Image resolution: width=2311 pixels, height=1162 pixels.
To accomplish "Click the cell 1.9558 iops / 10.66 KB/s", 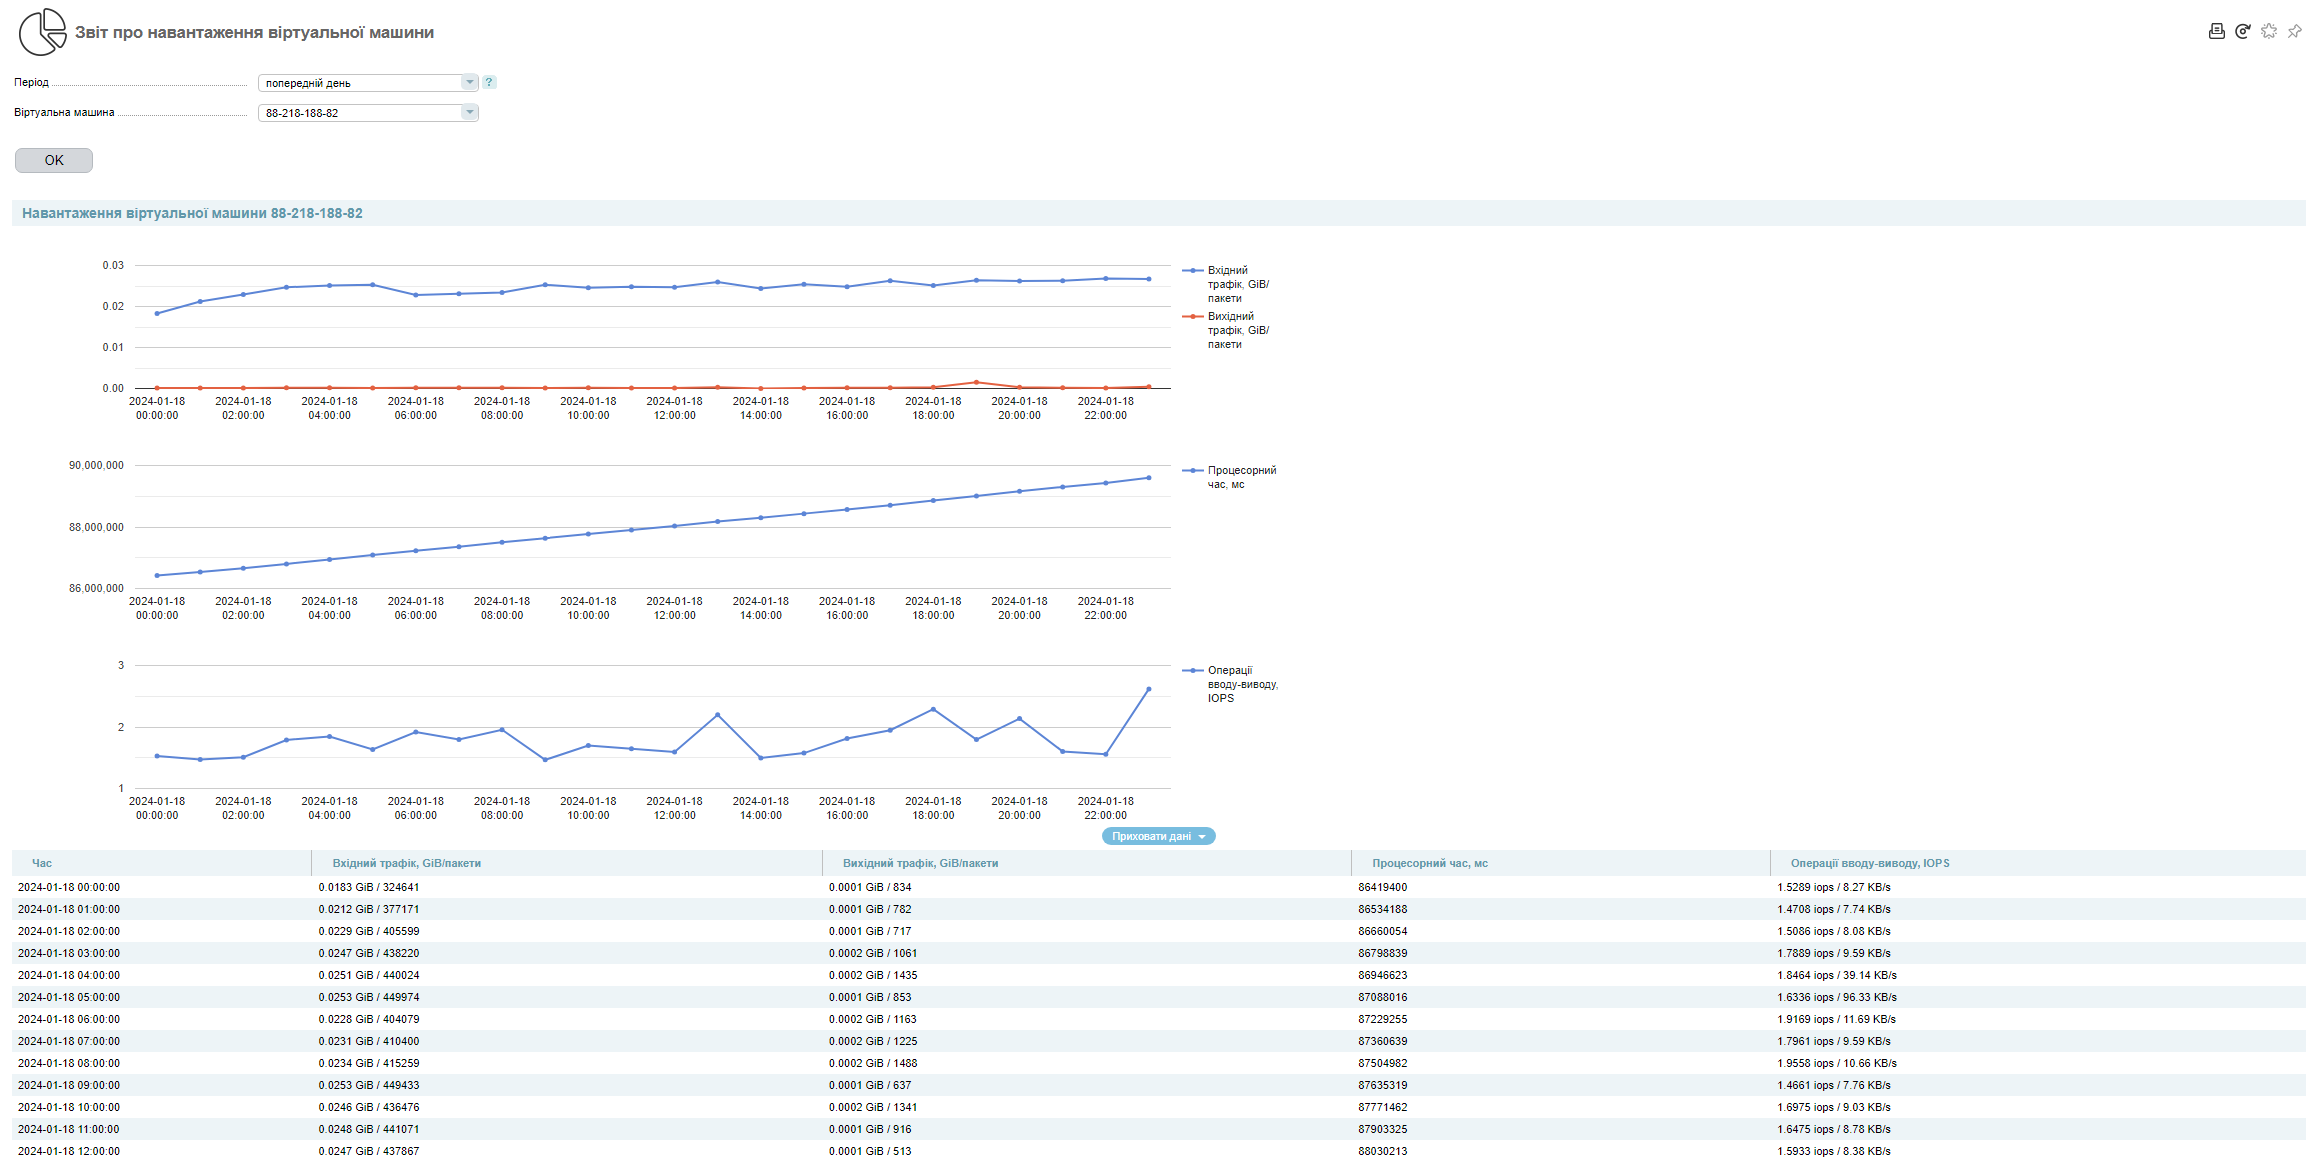I will pyautogui.click(x=1837, y=1063).
